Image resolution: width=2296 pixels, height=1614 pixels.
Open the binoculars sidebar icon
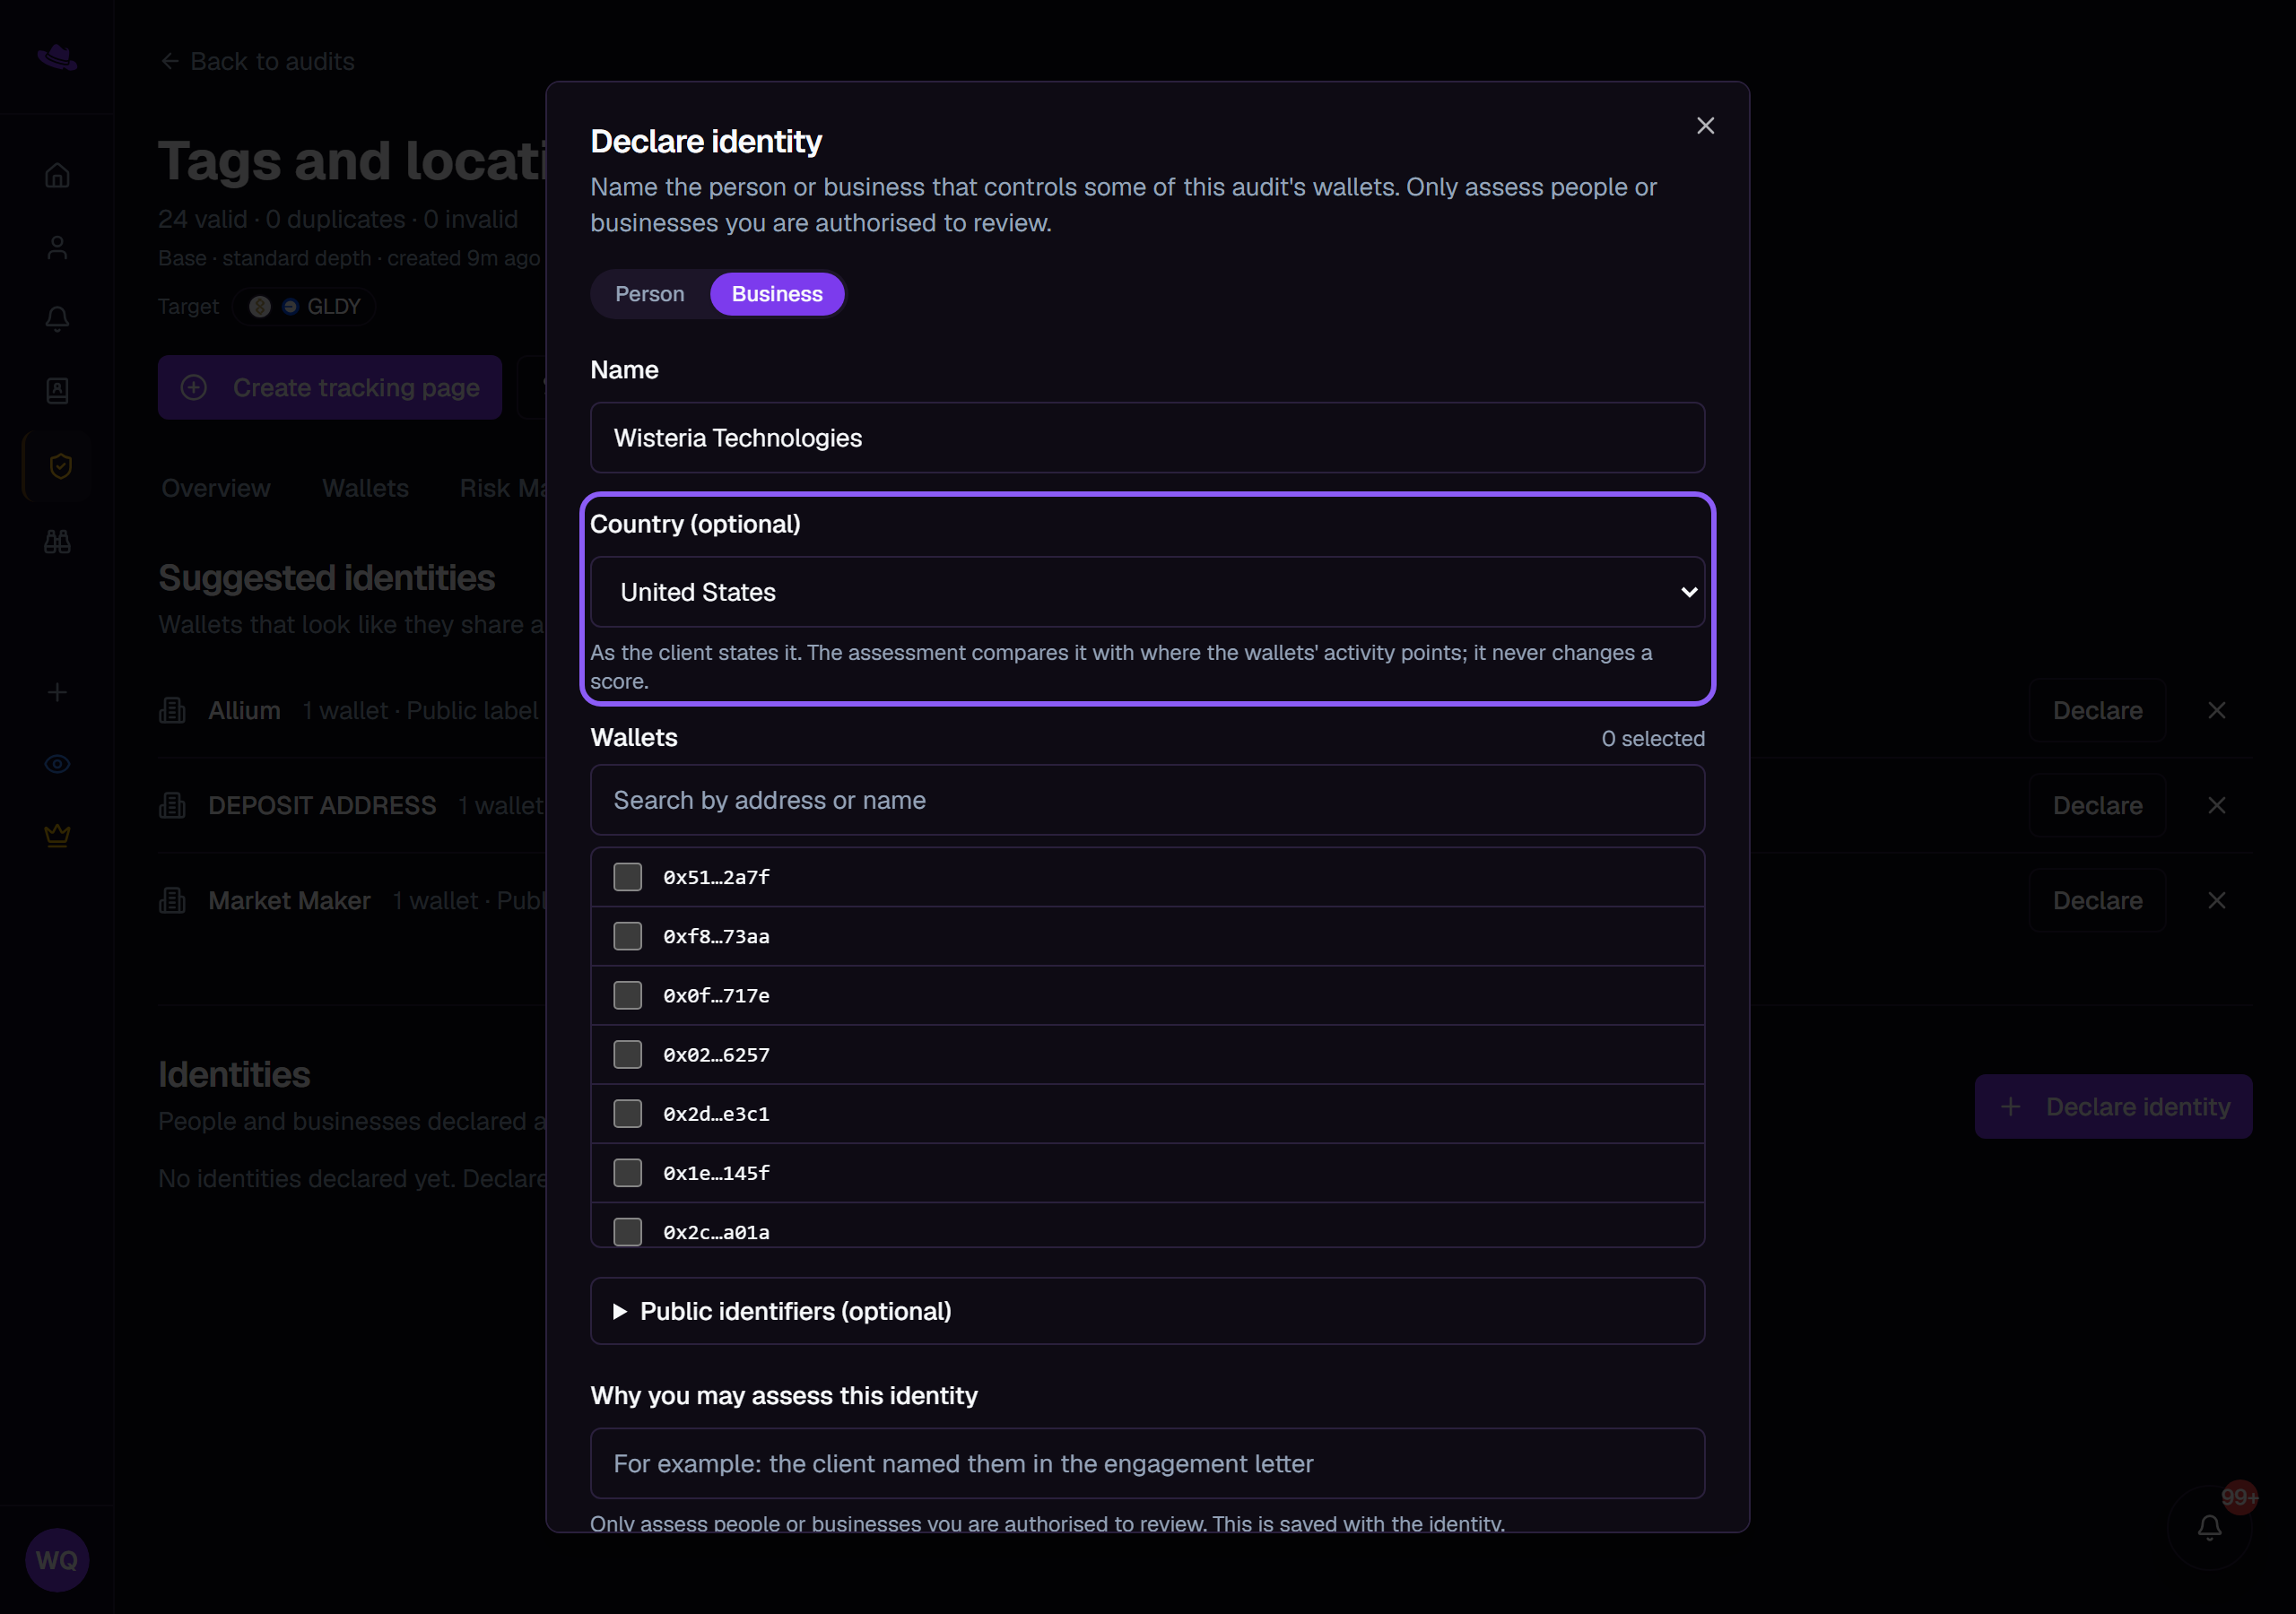[57, 541]
